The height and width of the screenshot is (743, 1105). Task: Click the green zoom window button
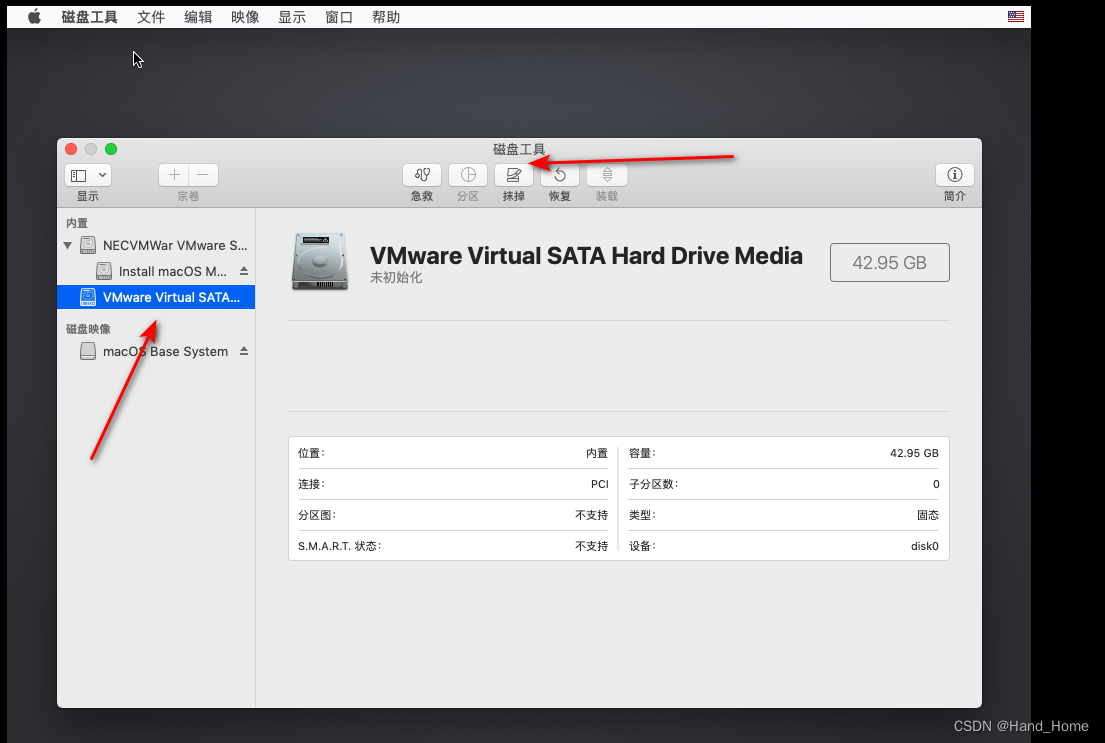coord(111,149)
